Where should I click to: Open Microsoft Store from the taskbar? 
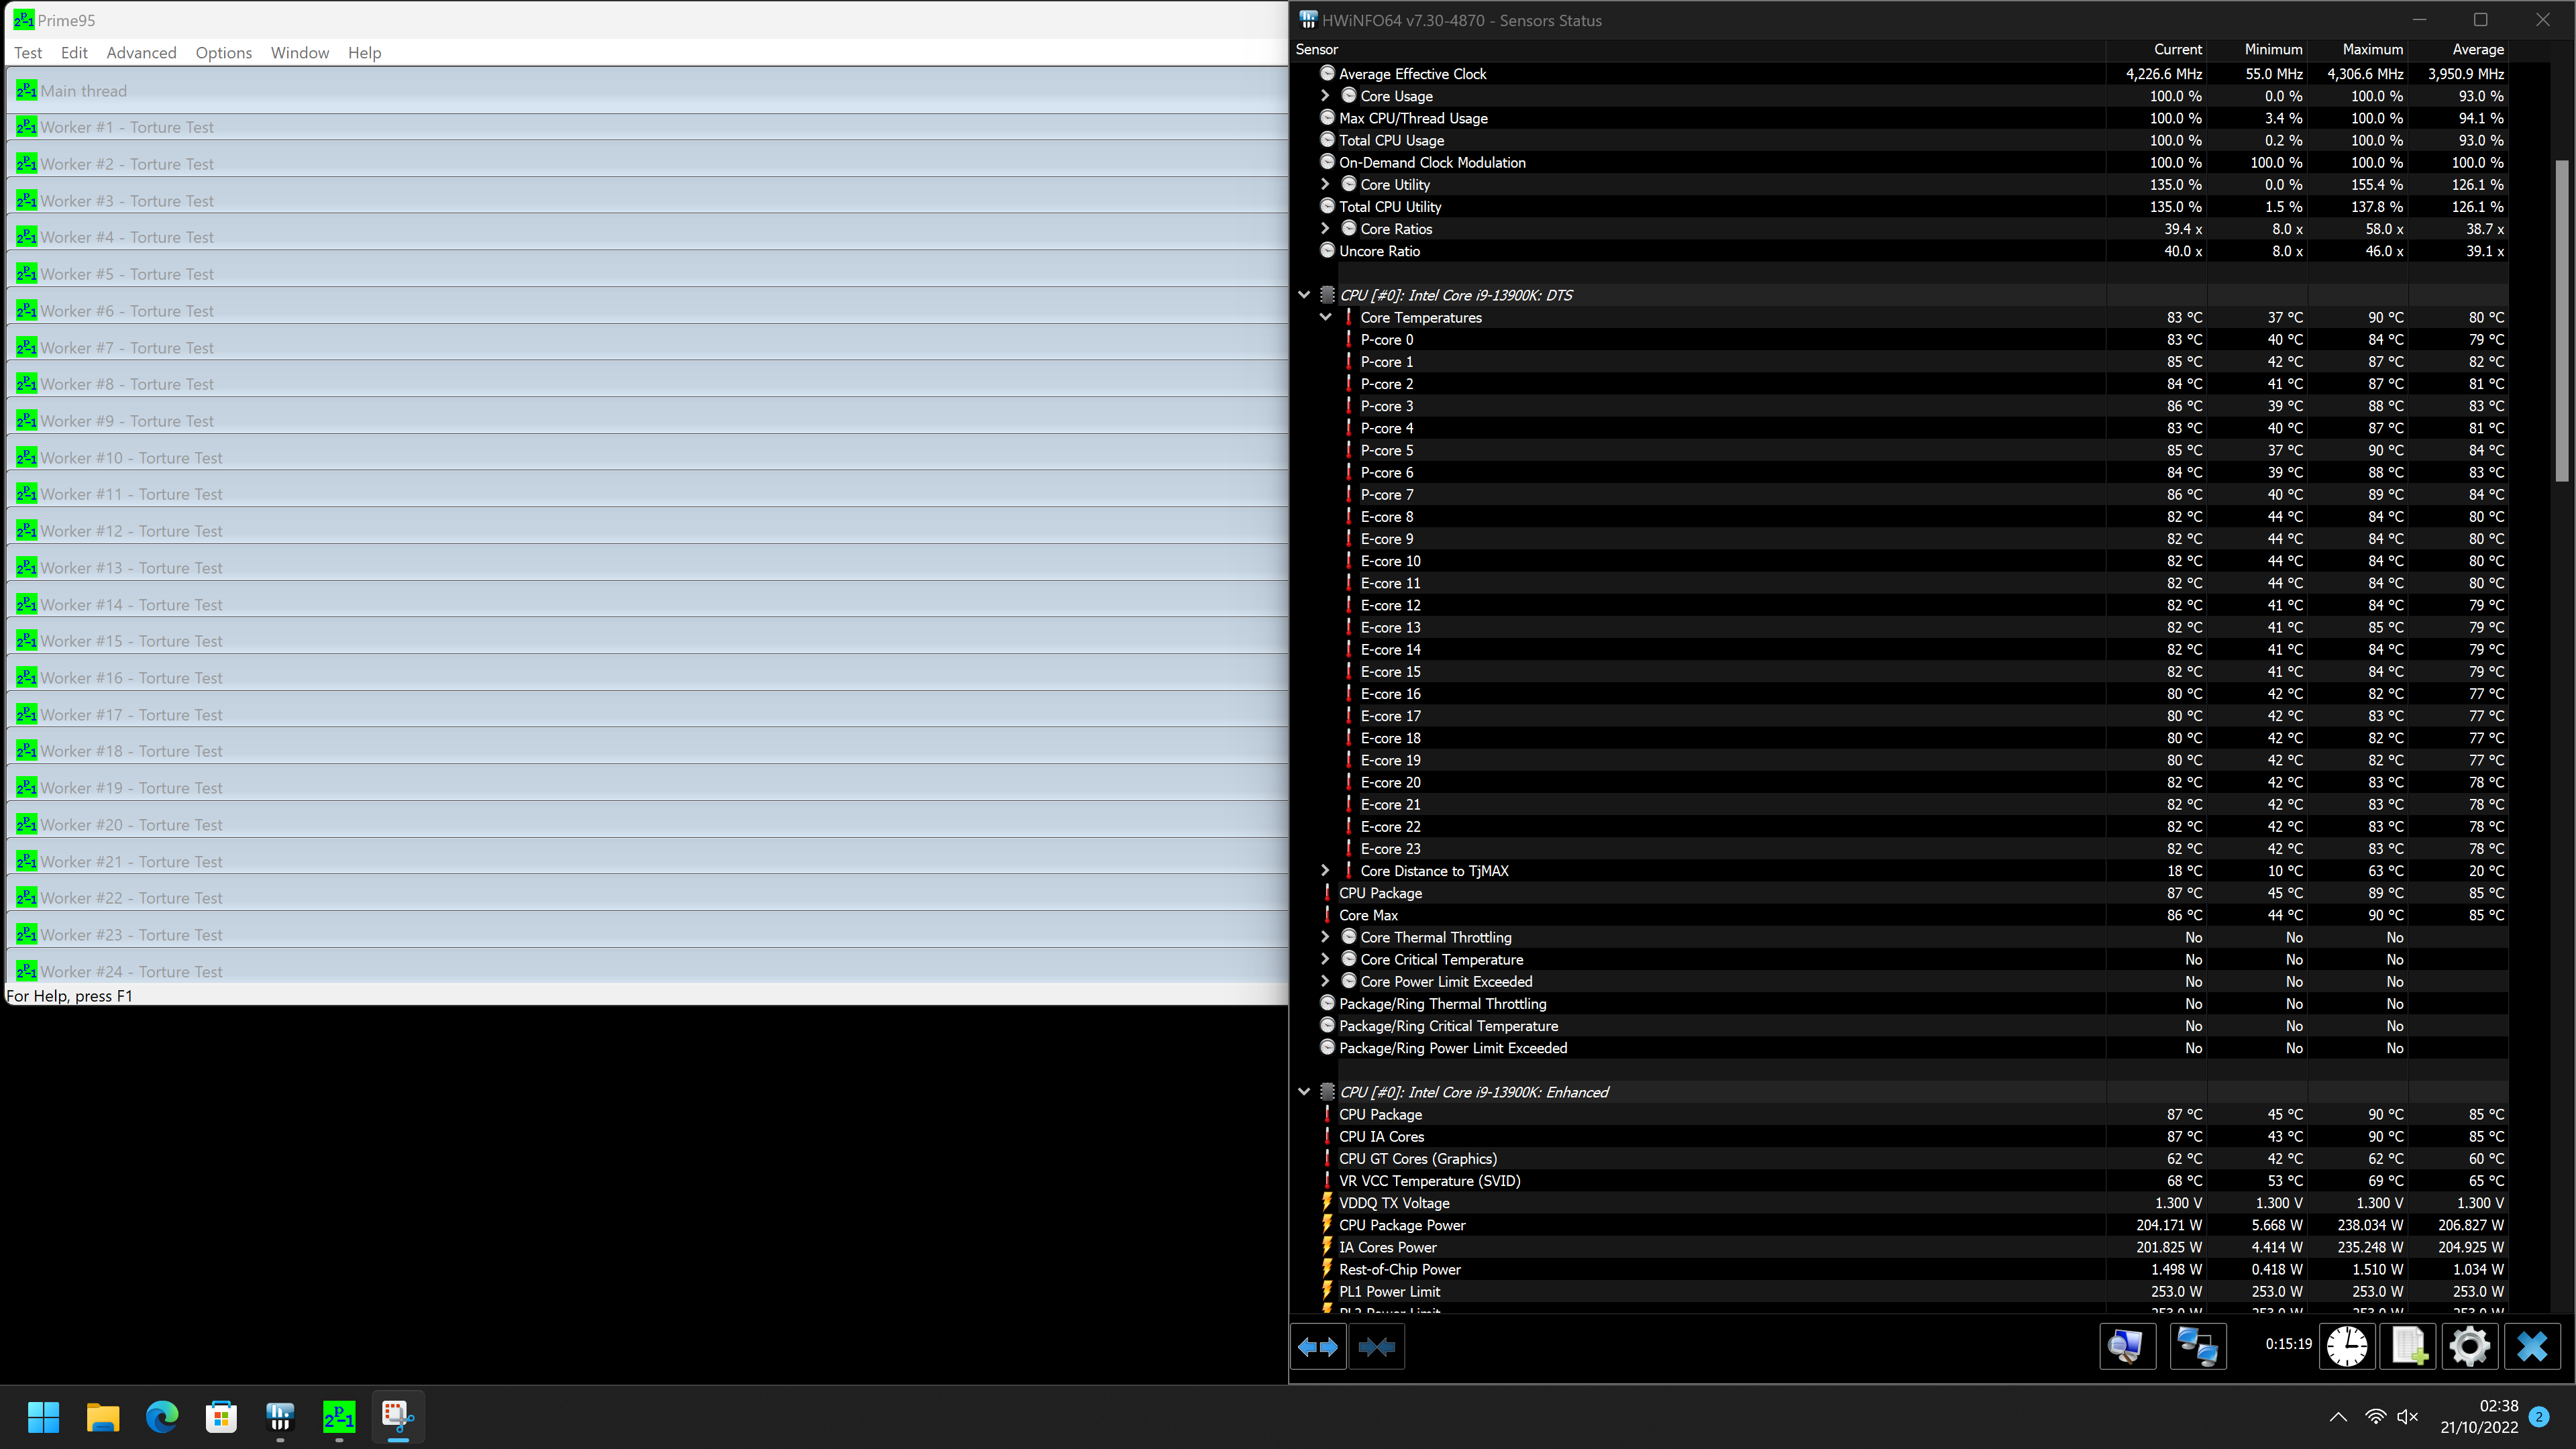point(221,1416)
